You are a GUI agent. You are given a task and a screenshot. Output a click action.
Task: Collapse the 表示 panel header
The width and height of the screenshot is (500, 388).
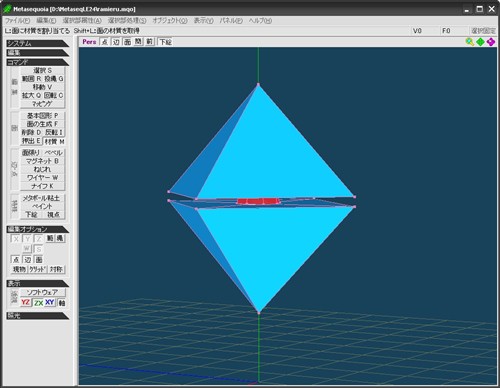pos(38,284)
